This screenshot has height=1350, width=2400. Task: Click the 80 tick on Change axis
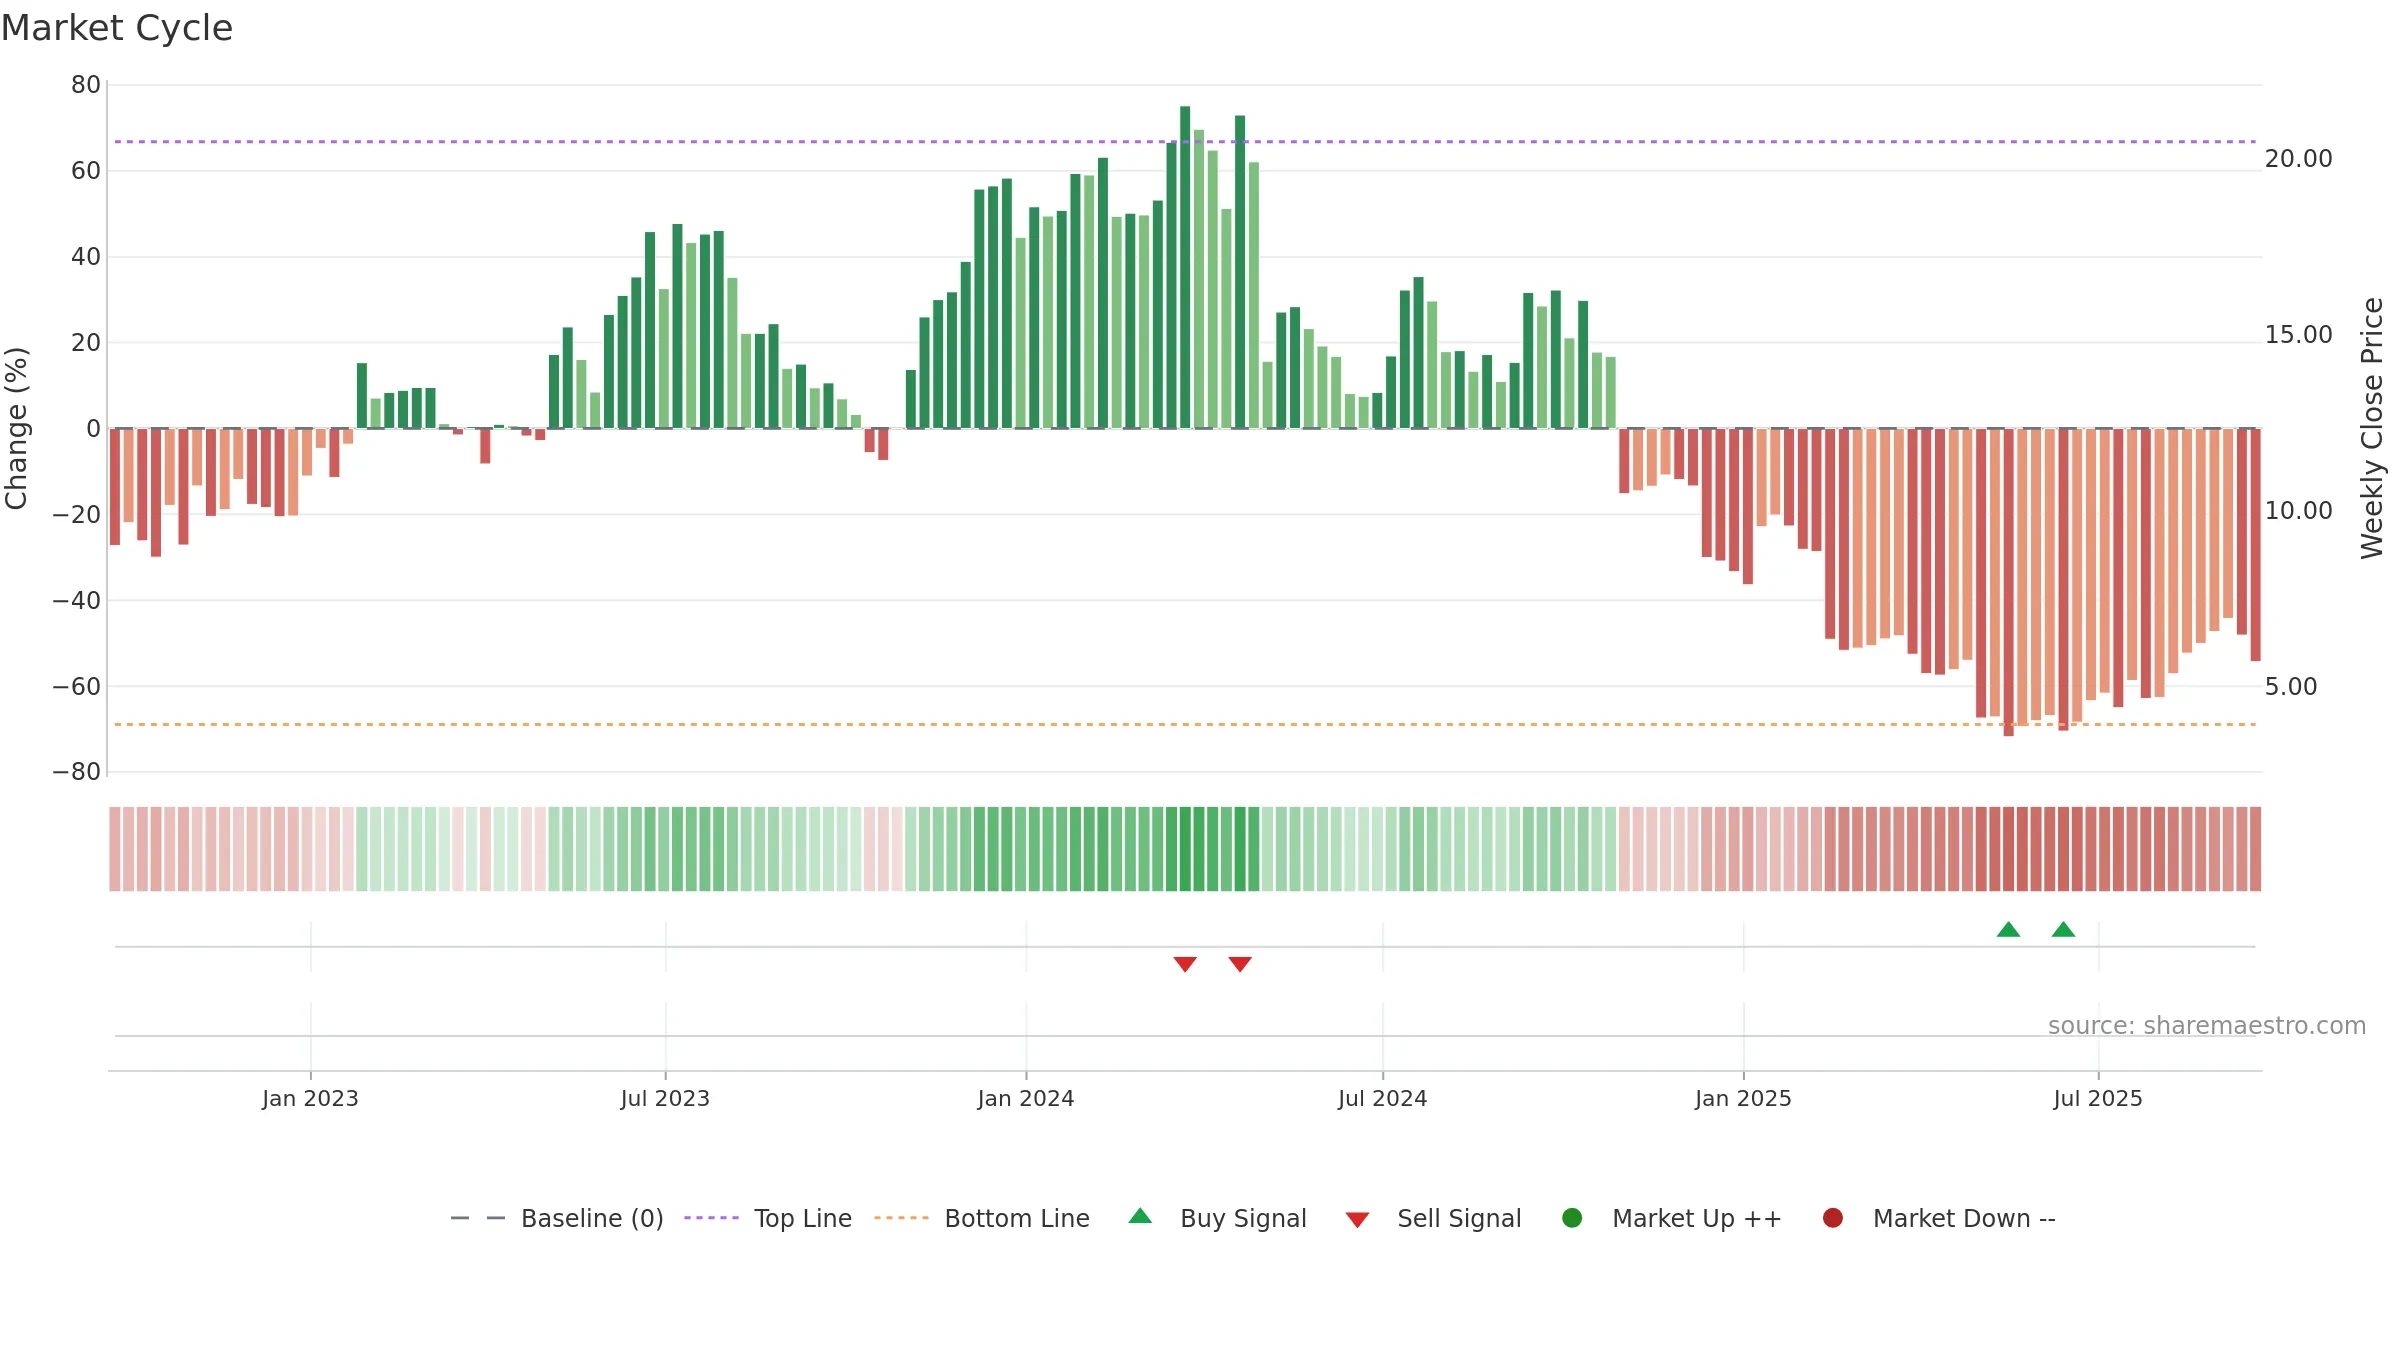point(86,85)
